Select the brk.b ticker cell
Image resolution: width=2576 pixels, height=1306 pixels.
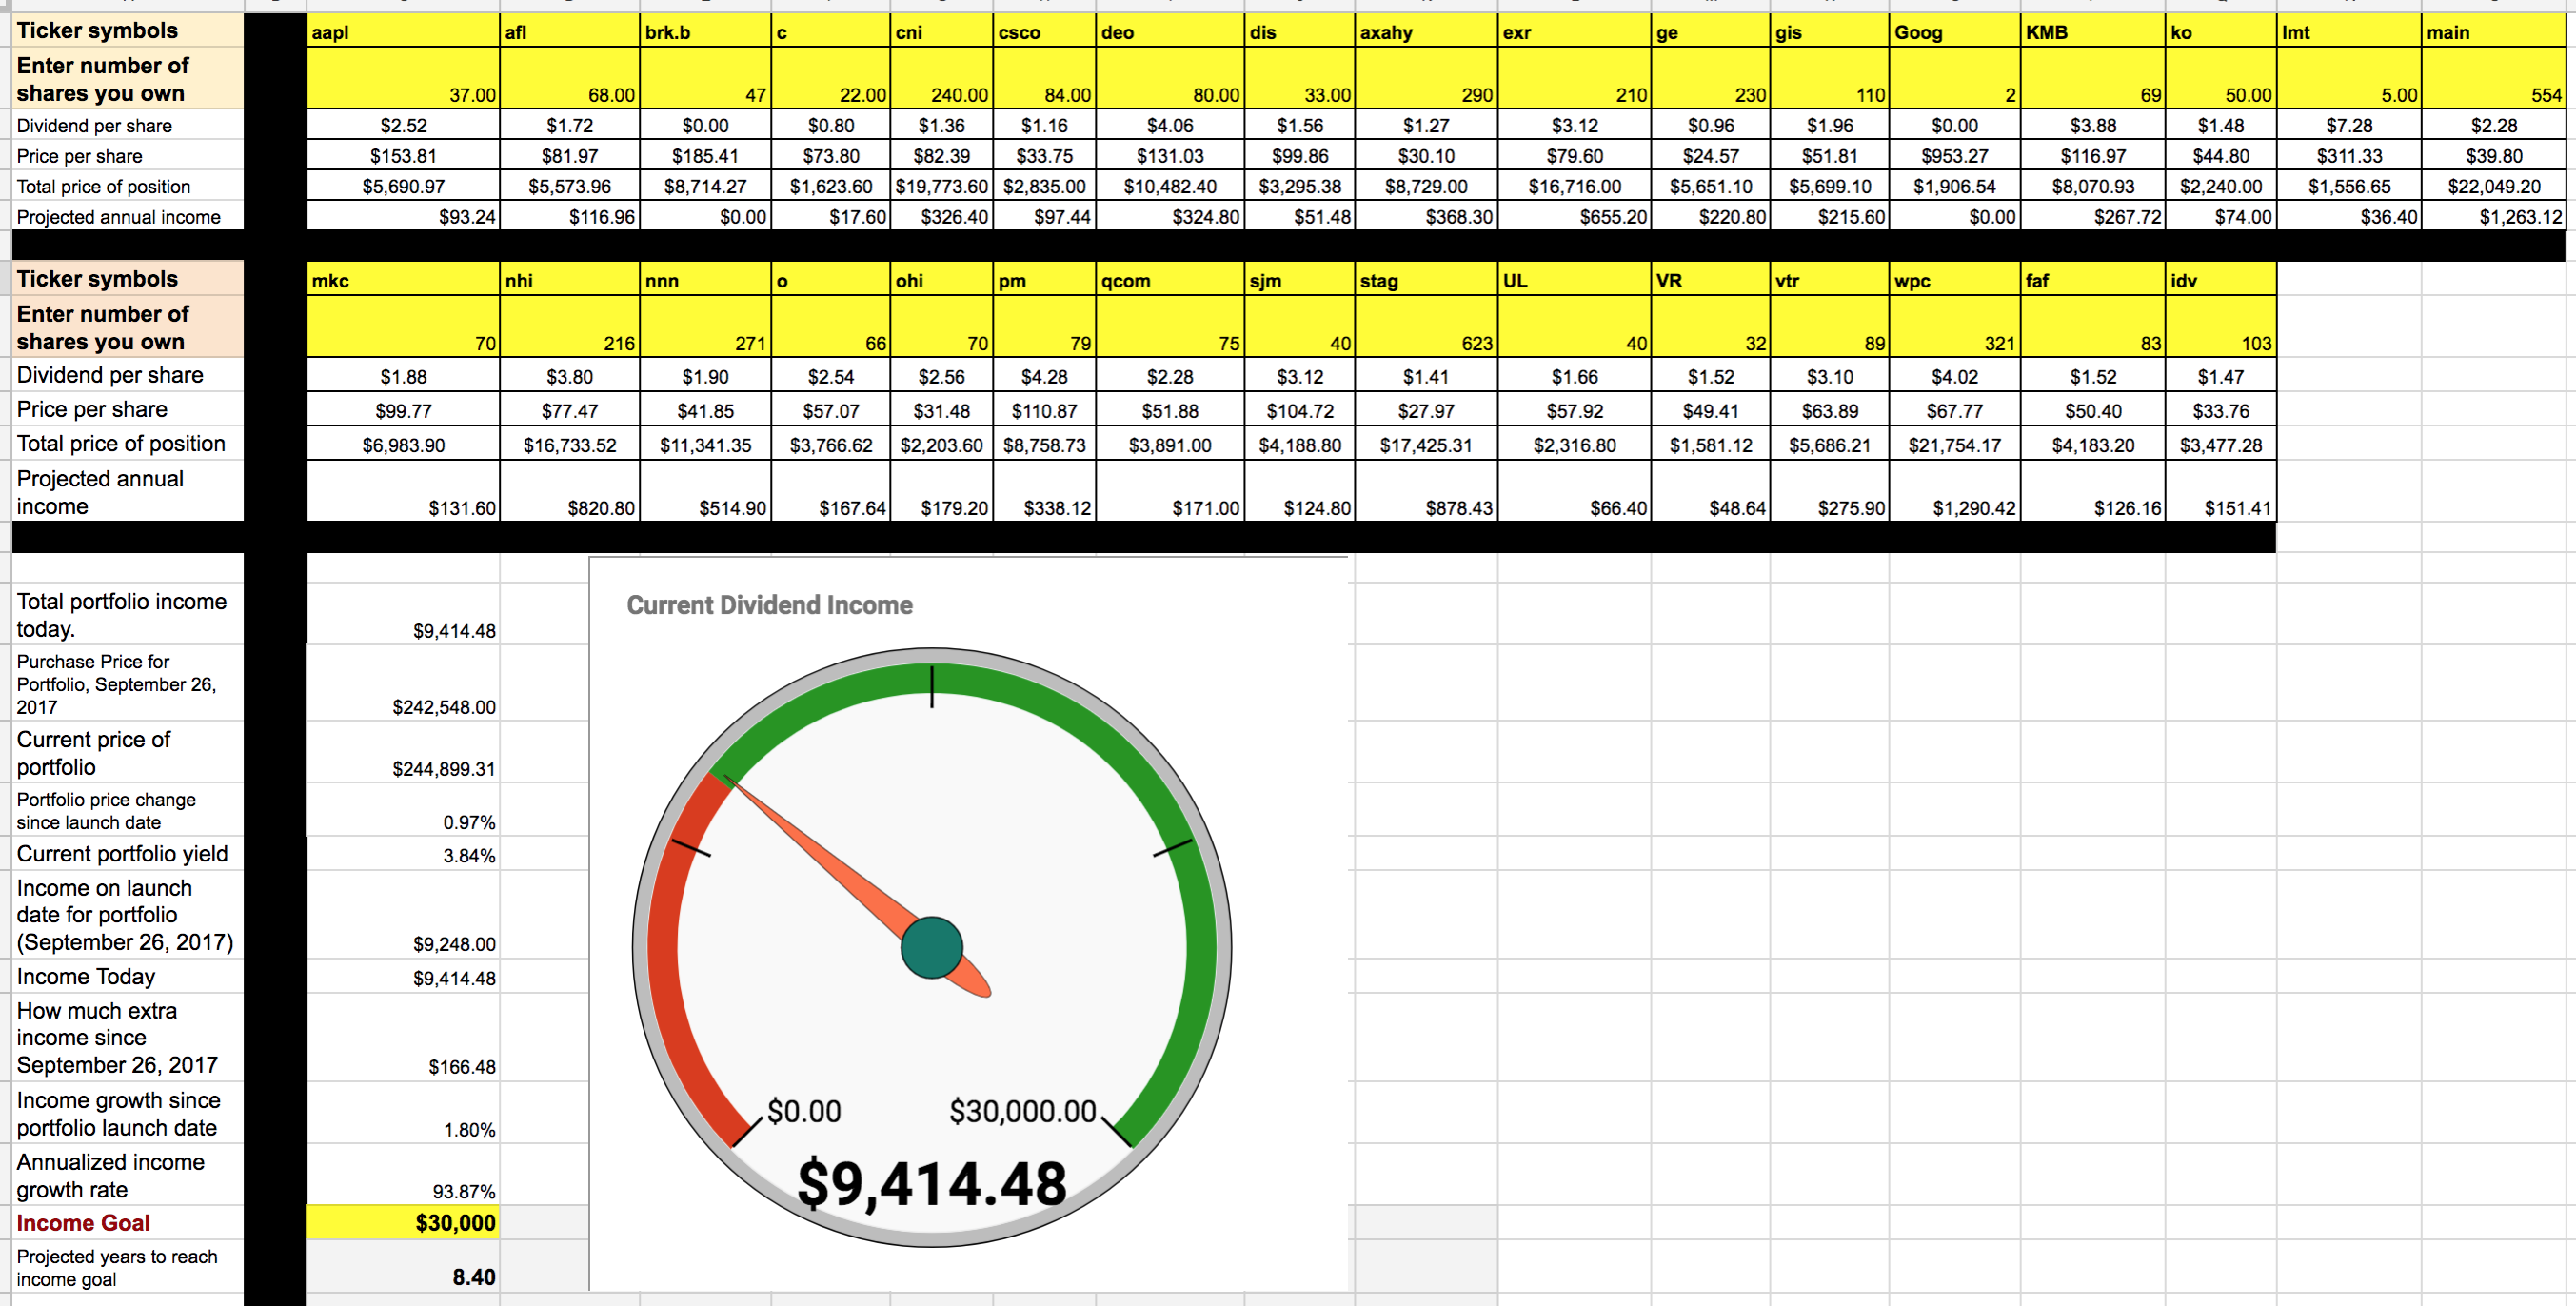coord(705,31)
